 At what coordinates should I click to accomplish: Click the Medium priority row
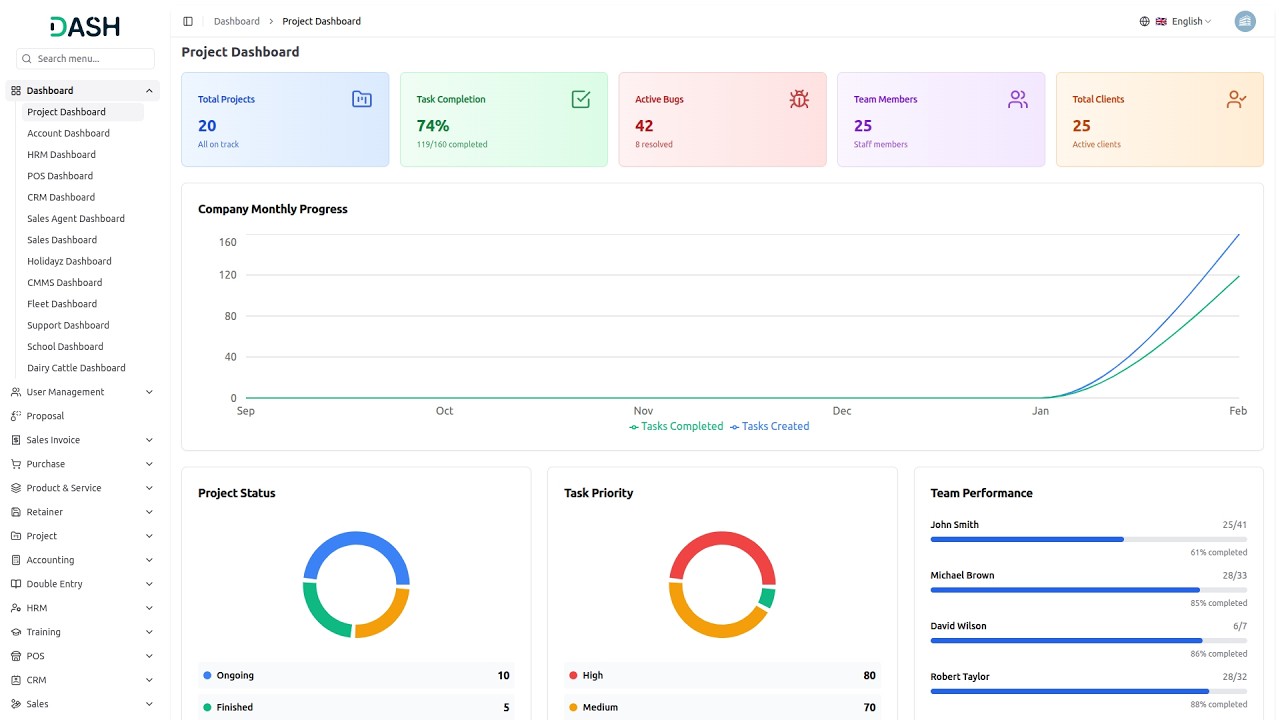[x=722, y=707]
